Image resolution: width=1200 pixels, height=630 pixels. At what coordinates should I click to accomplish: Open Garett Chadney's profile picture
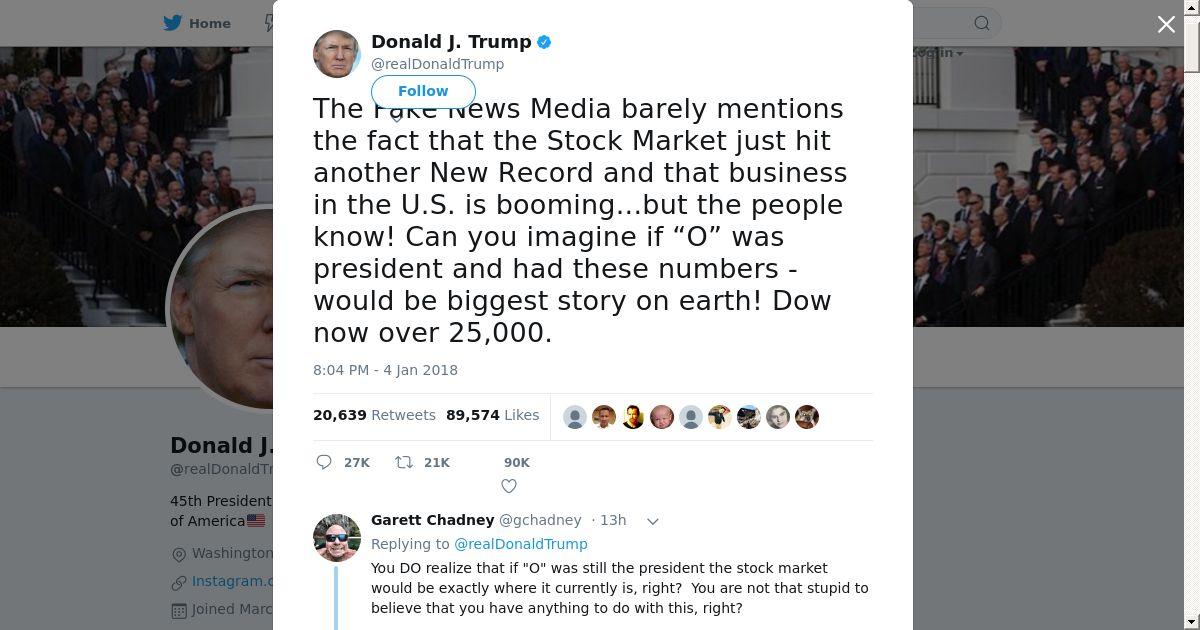pos(337,538)
